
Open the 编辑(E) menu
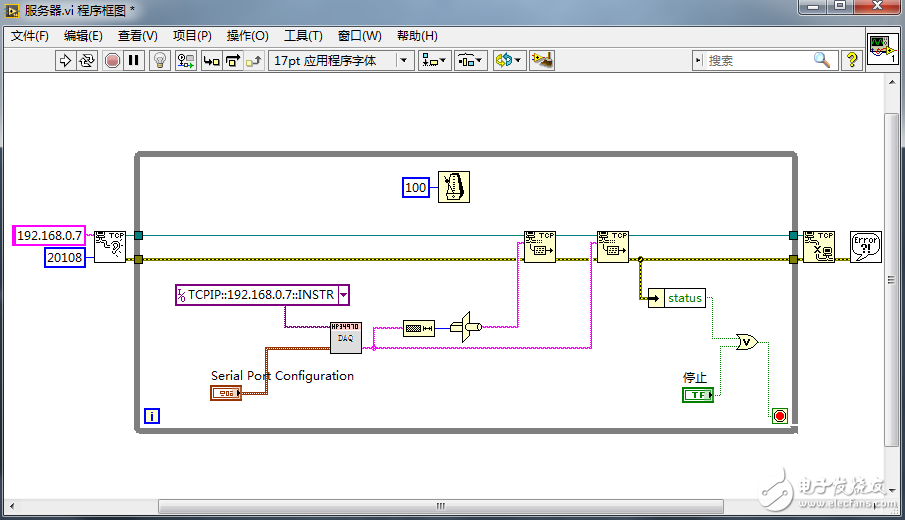tap(83, 36)
